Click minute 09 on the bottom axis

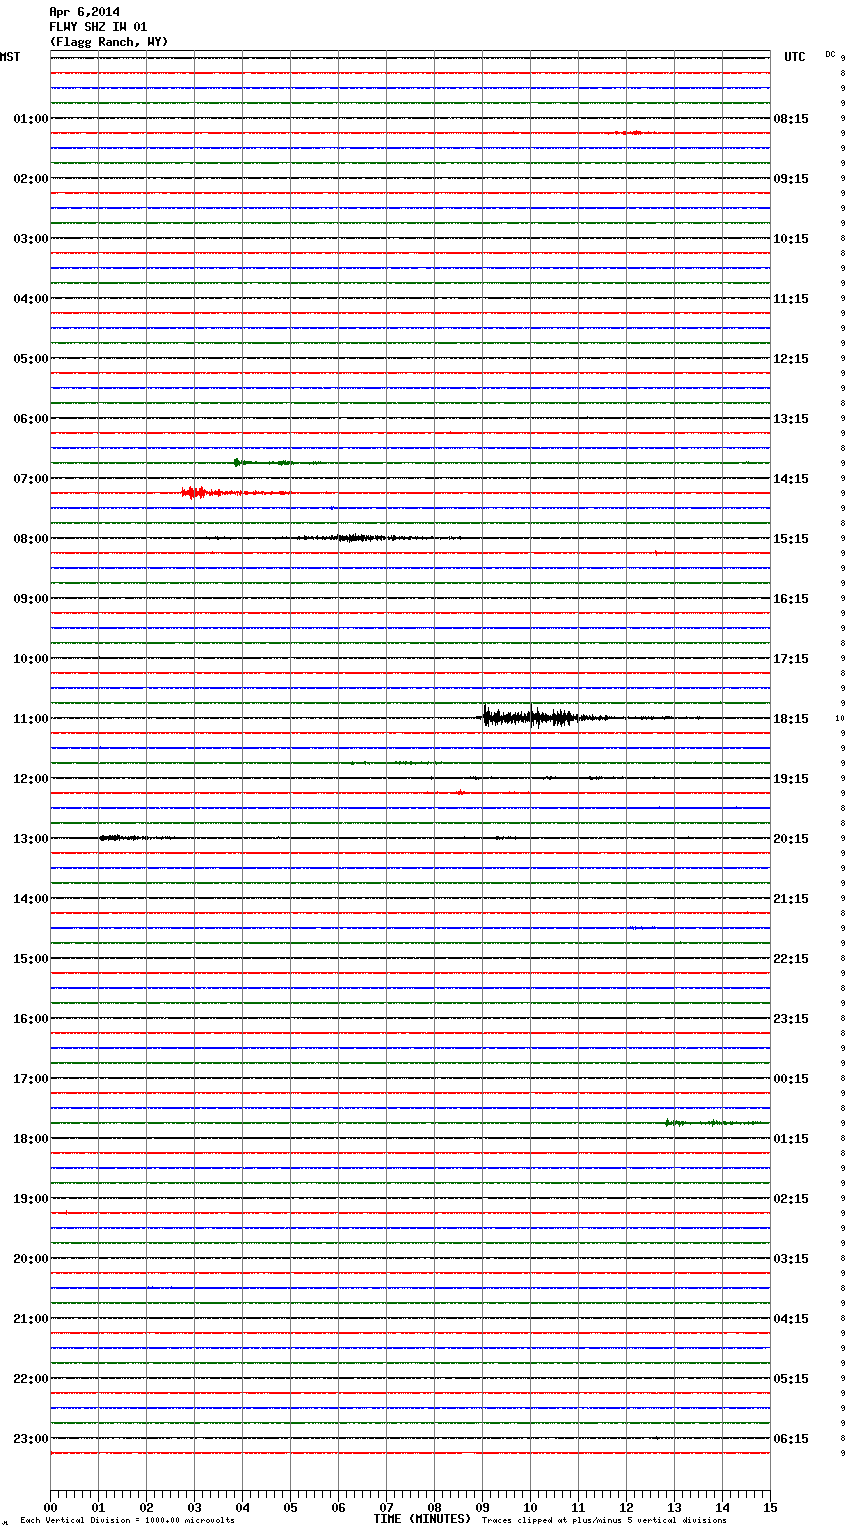[482, 1508]
